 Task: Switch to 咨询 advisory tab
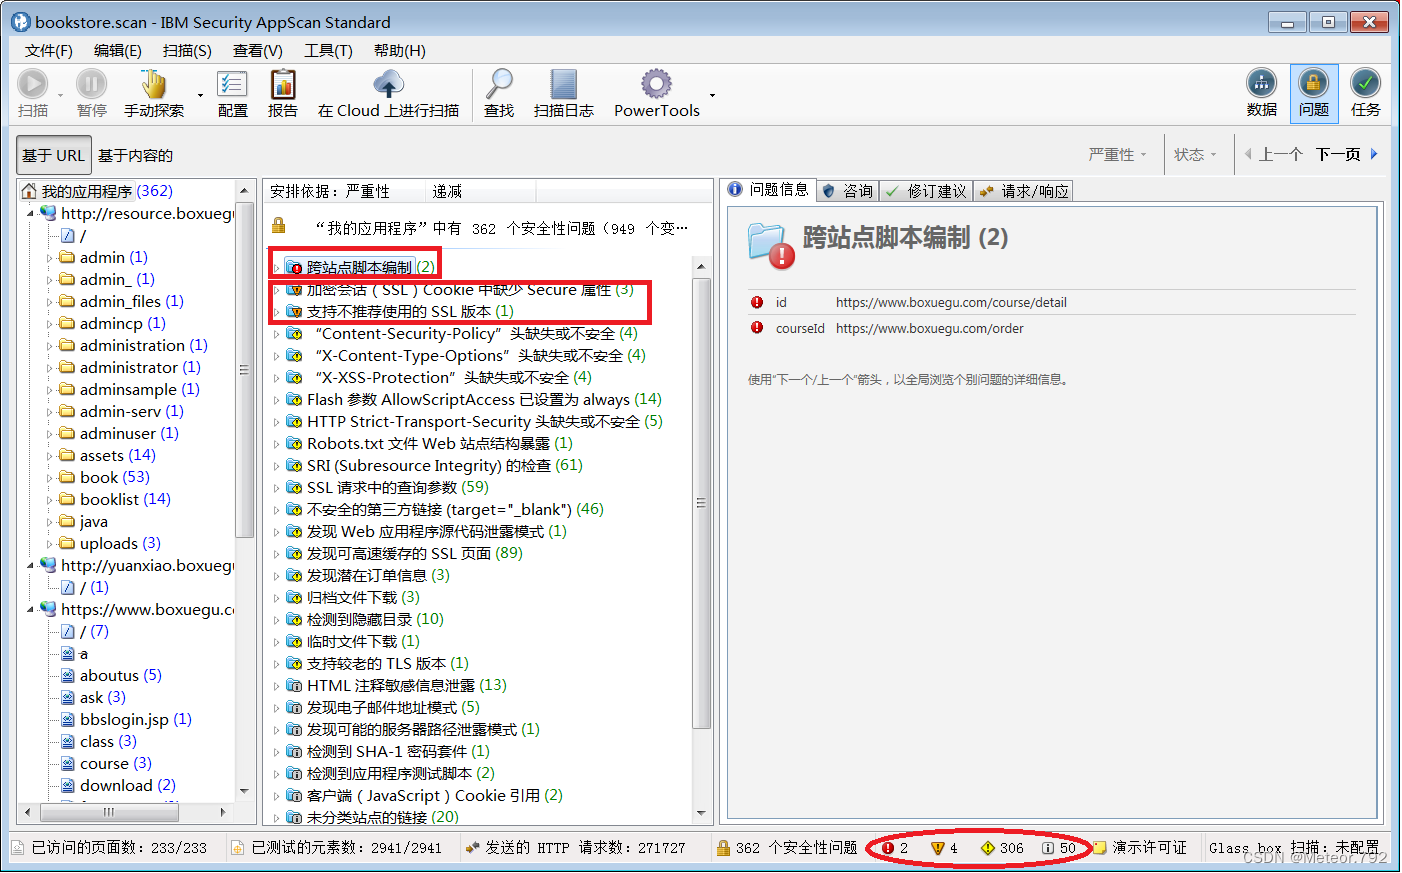847,191
